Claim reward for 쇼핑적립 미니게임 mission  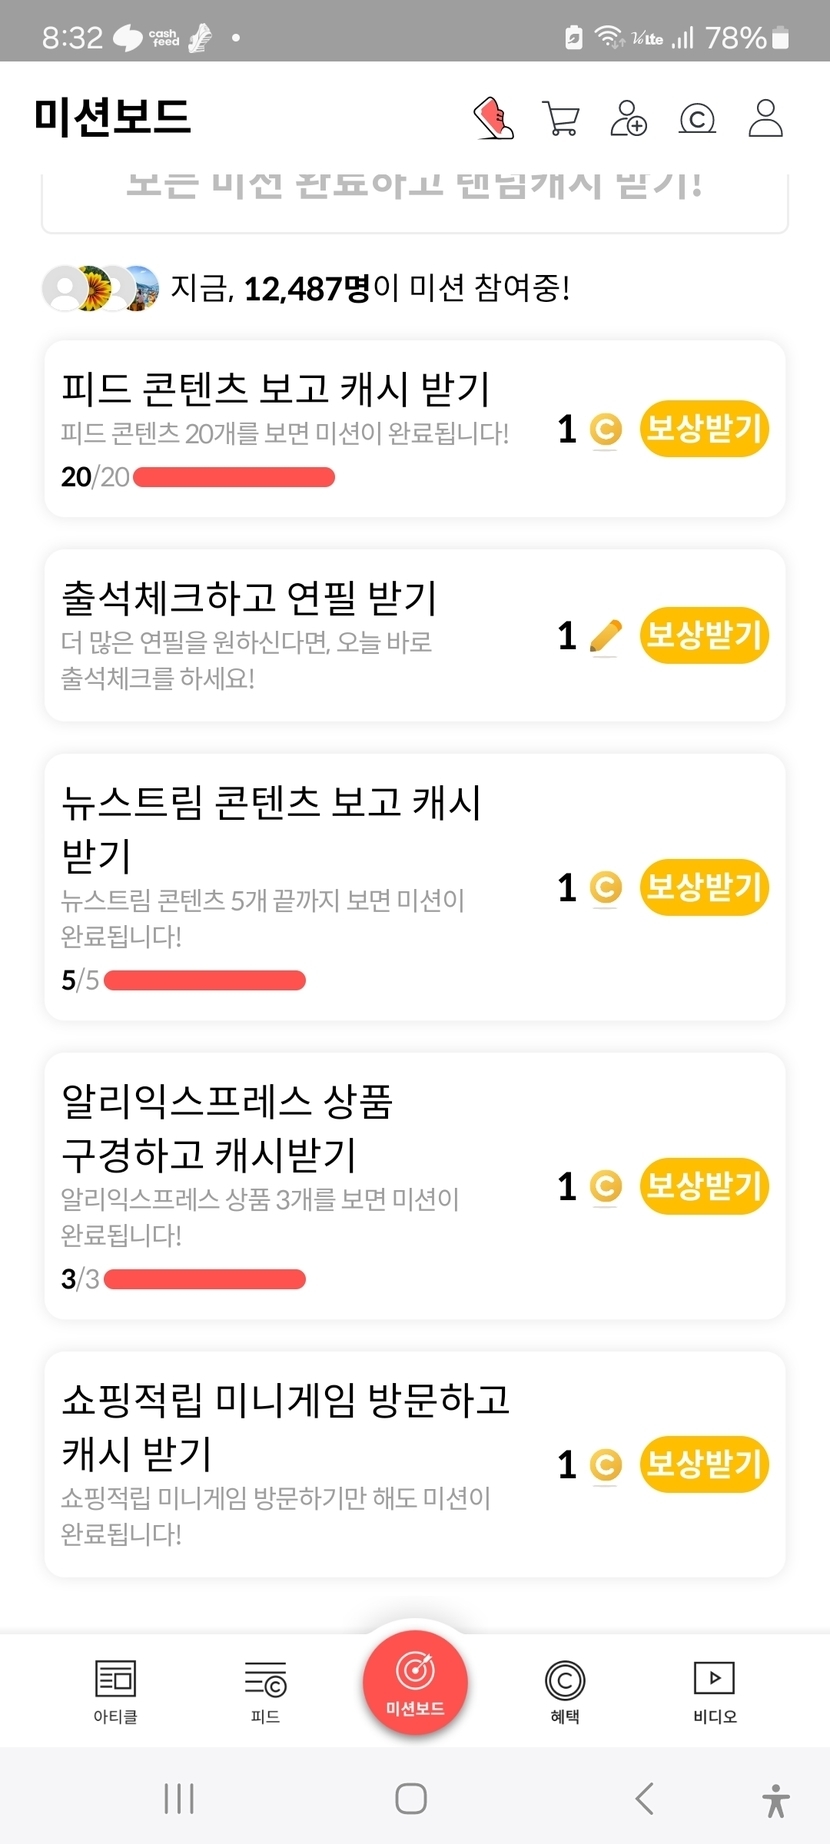704,1464
